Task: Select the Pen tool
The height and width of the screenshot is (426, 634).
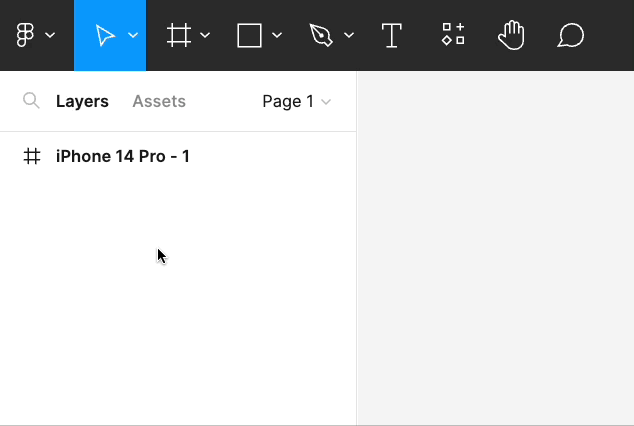Action: coord(321,36)
